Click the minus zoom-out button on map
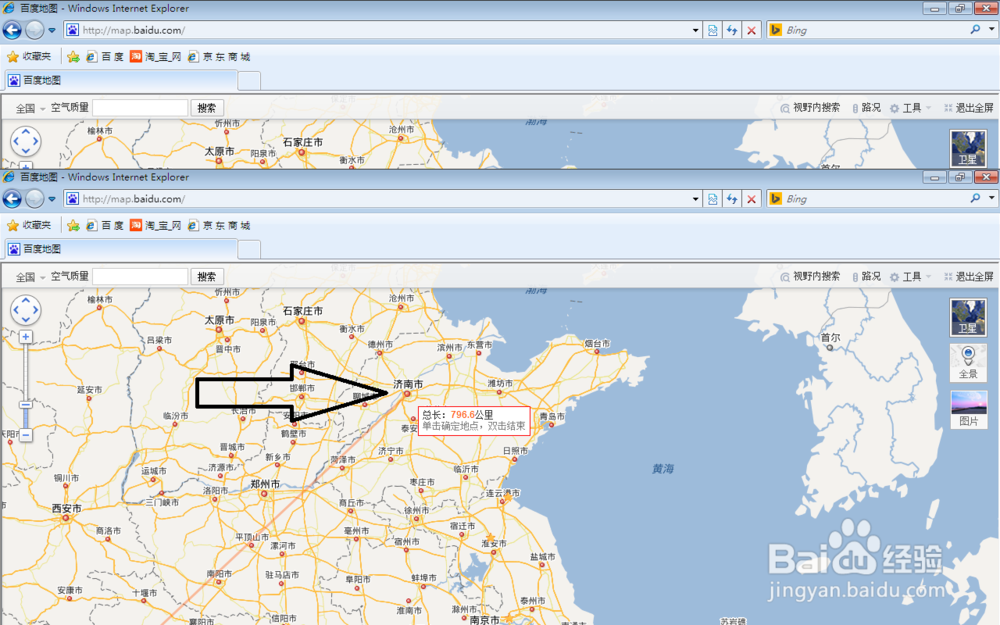Image resolution: width=1000 pixels, height=625 pixels. click(26, 435)
